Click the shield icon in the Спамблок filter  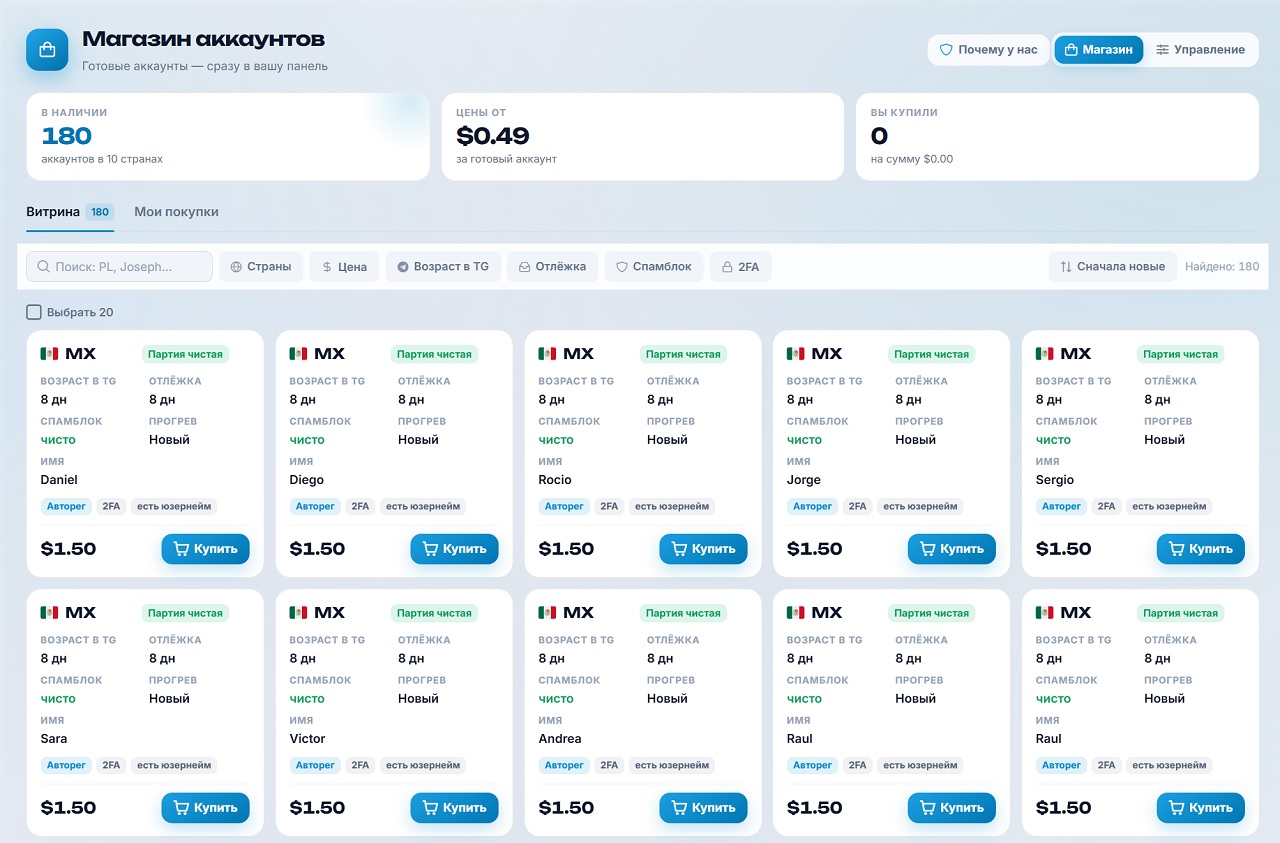tap(621, 267)
